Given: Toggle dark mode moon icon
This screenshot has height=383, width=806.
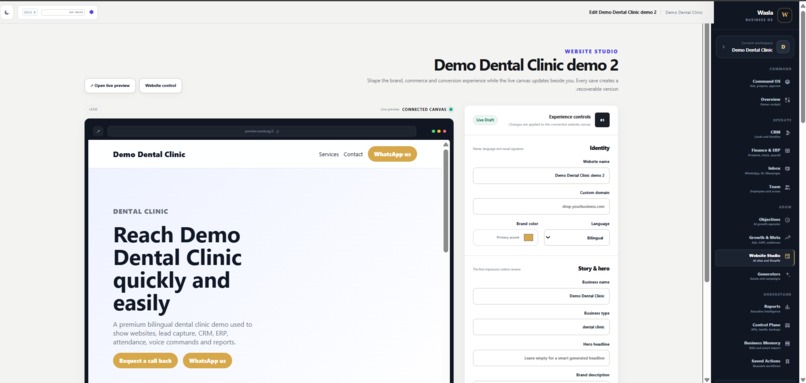Looking at the screenshot, I should pyautogui.click(x=7, y=12).
